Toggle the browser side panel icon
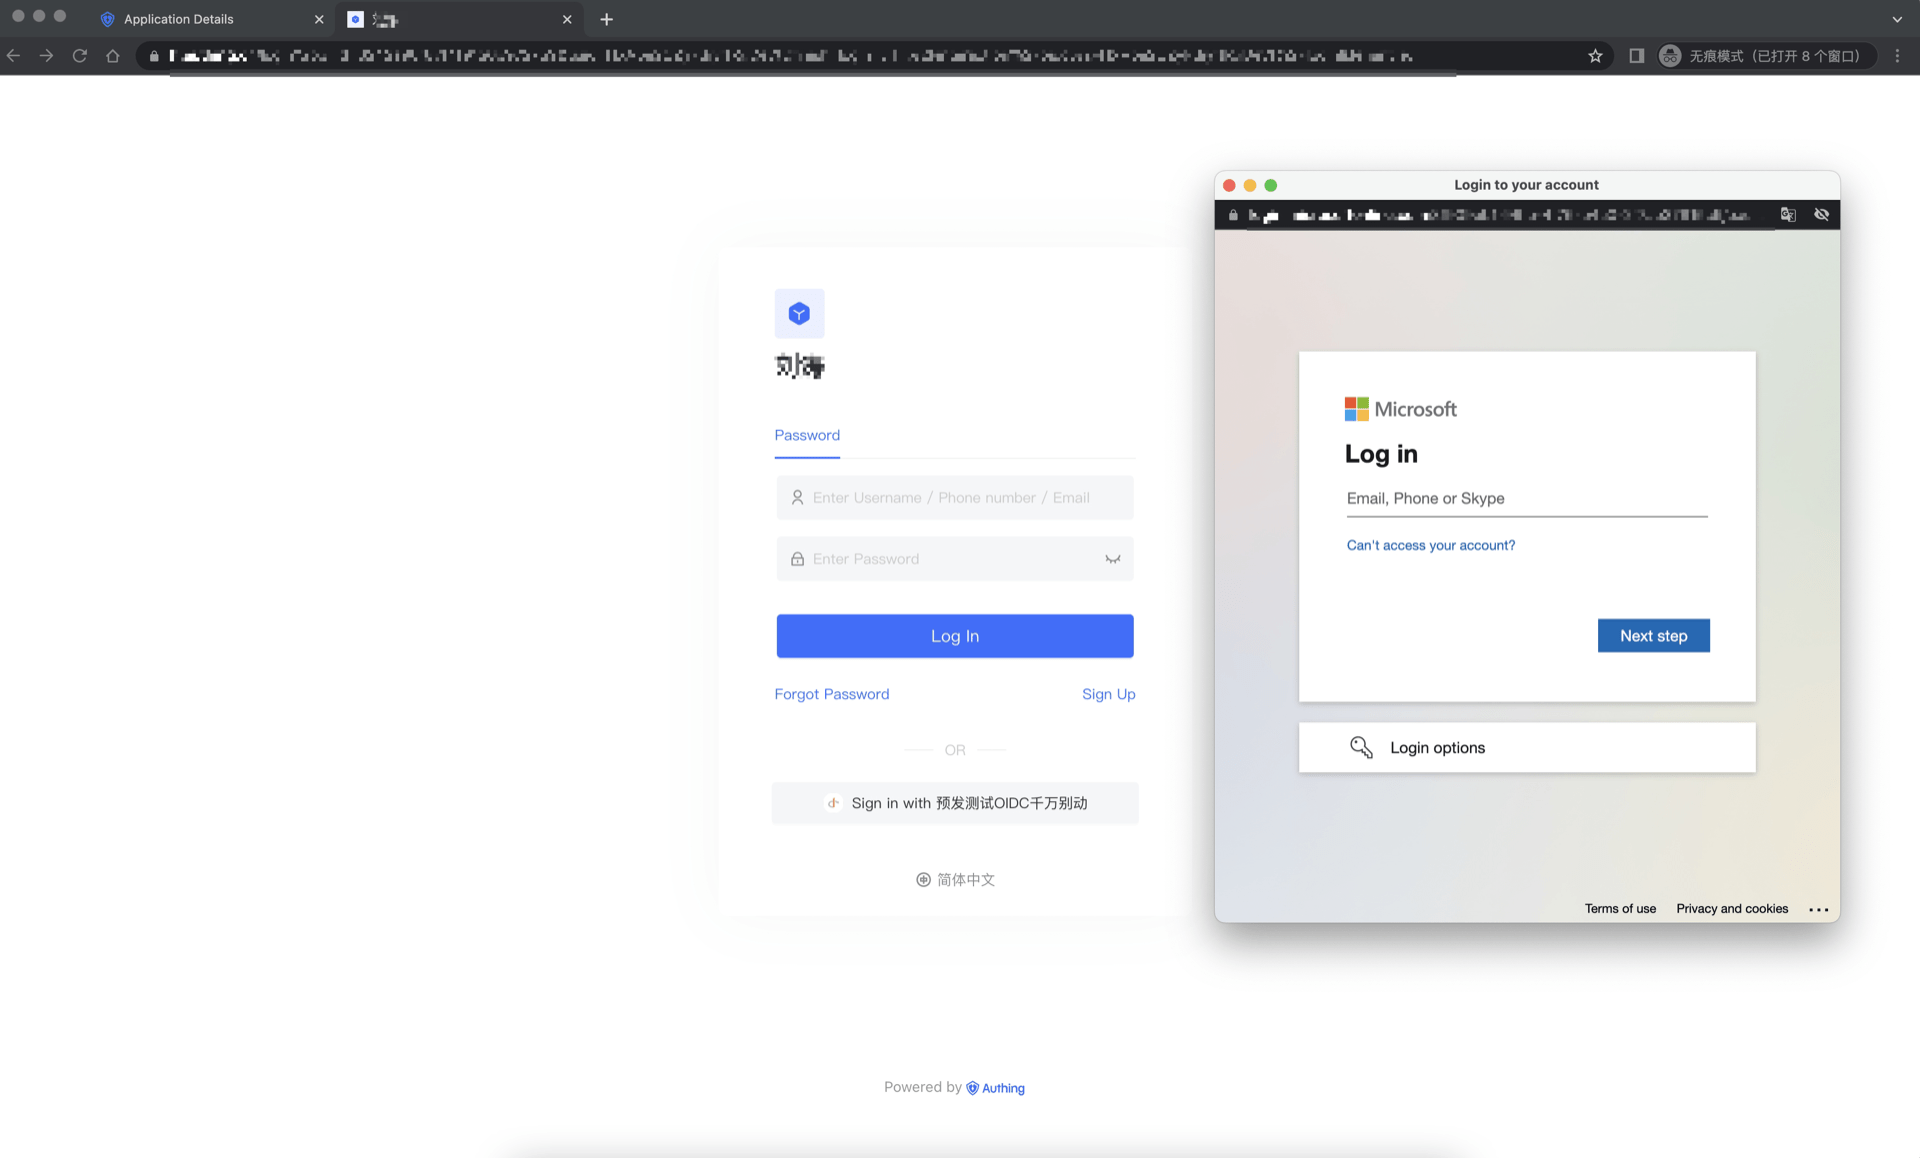Viewport: 1920px width, 1158px height. 1636,56
